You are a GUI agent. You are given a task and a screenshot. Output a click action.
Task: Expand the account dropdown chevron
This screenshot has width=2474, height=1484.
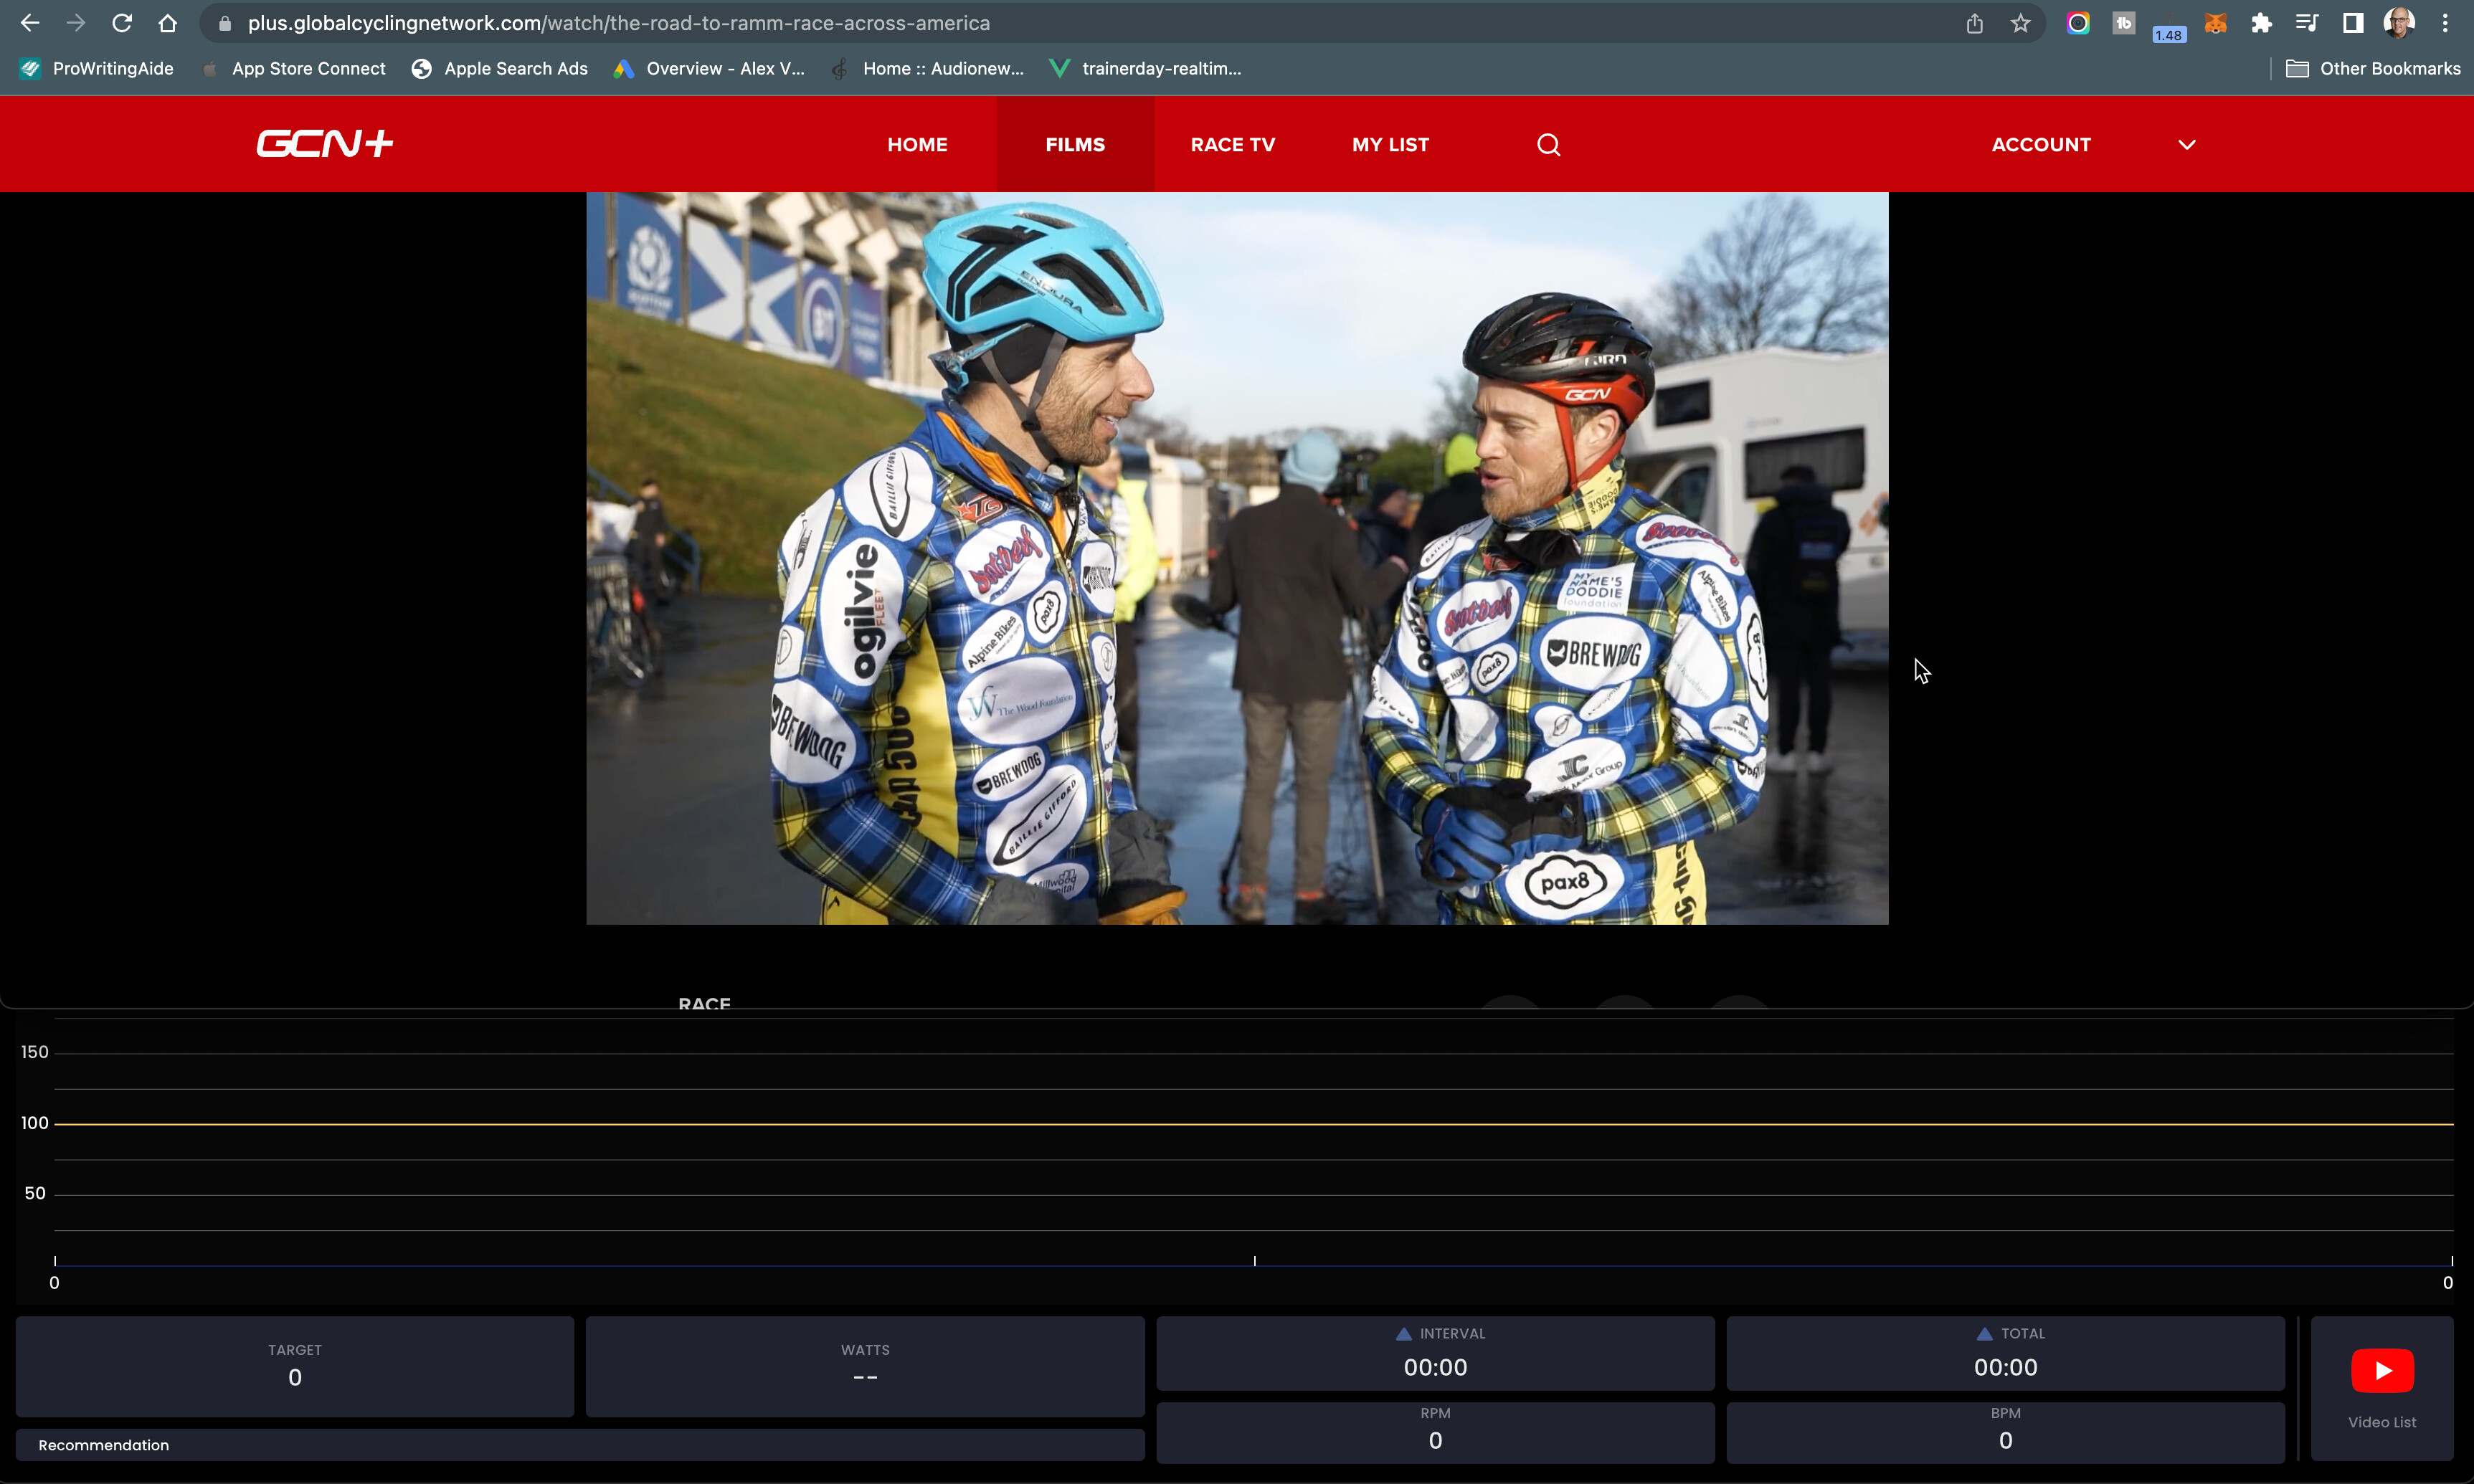point(2187,145)
